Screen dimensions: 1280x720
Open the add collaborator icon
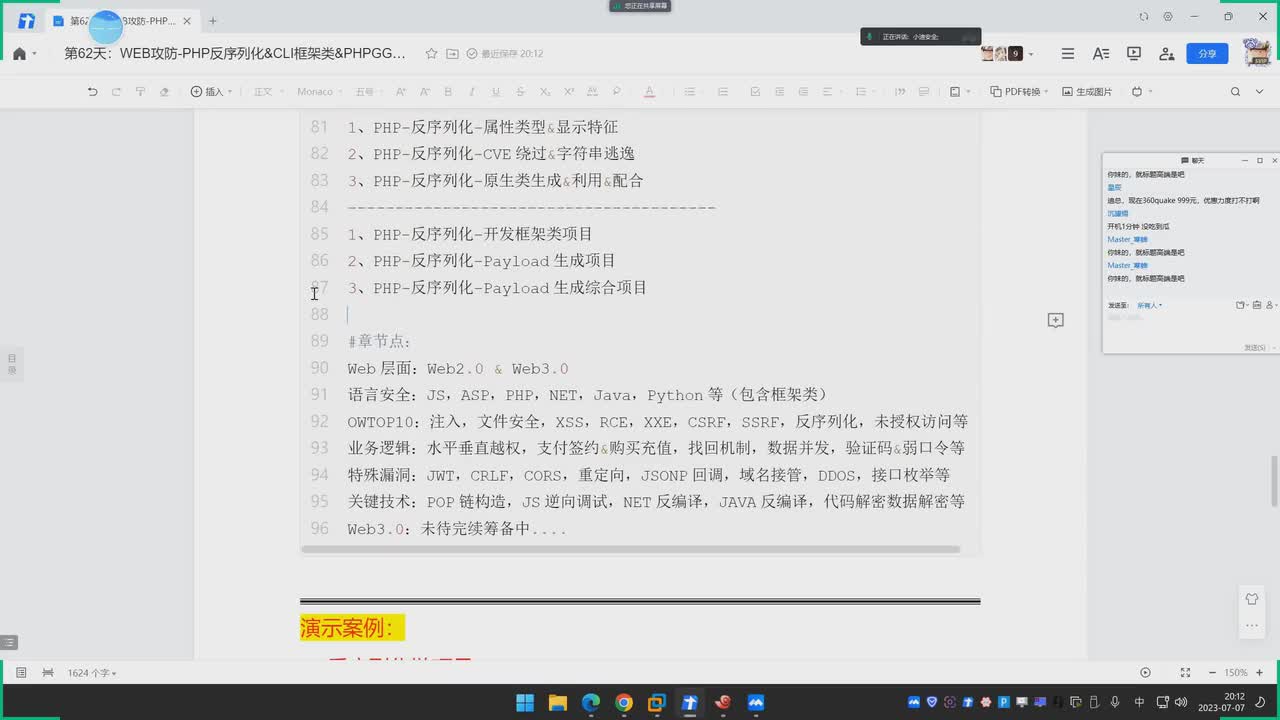coord(1166,54)
